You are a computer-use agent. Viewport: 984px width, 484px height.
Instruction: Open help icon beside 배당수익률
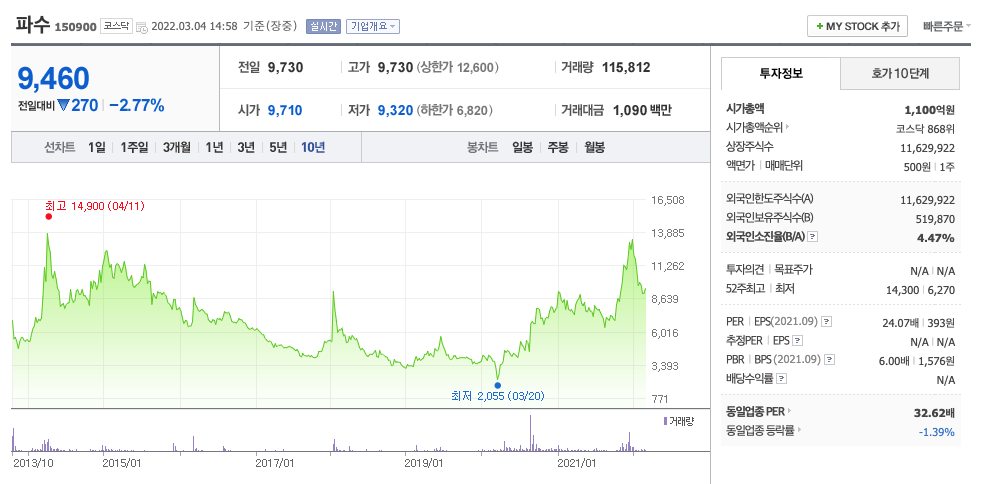tap(781, 379)
